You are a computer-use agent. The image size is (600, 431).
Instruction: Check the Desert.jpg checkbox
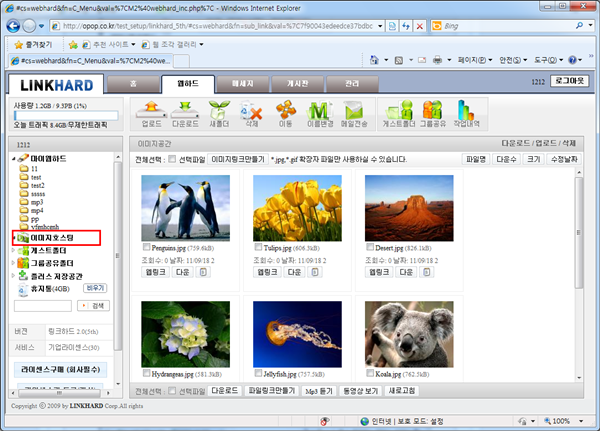point(370,247)
